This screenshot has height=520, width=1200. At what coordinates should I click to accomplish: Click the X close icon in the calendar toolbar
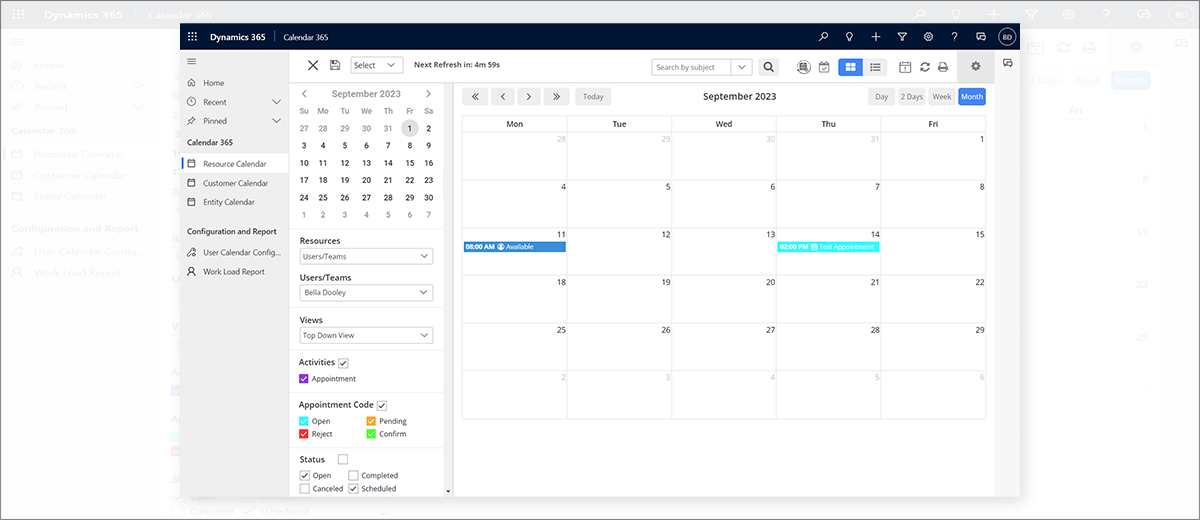(313, 65)
